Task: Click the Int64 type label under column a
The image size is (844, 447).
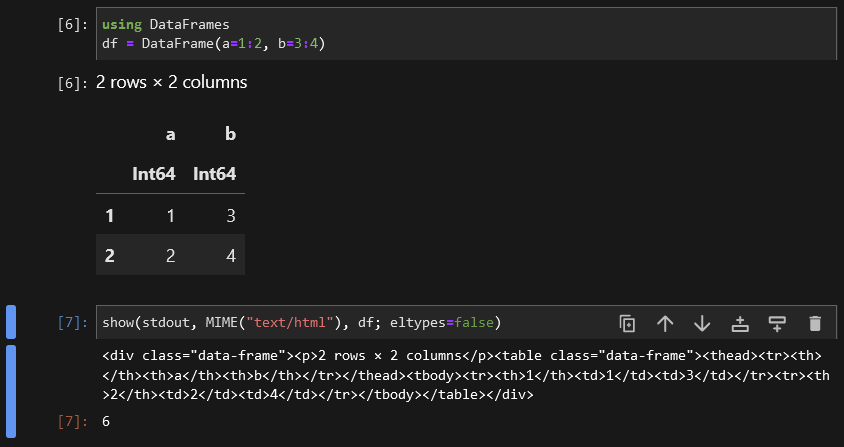Action: 154,174
